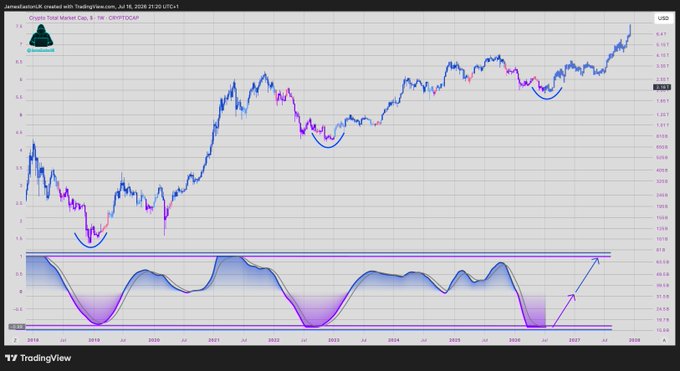The height and width of the screenshot is (371, 680).
Task: Click the 2024 label on time axis
Action: point(394,340)
